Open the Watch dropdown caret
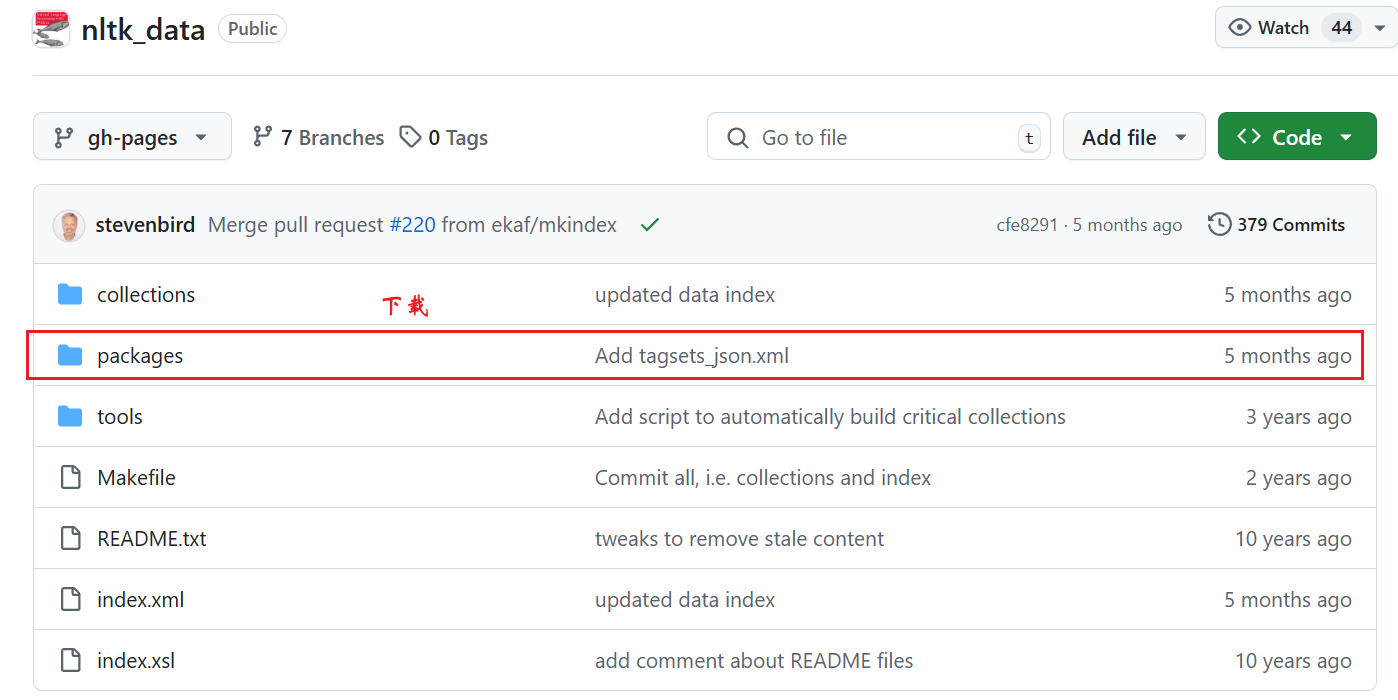 [1380, 28]
